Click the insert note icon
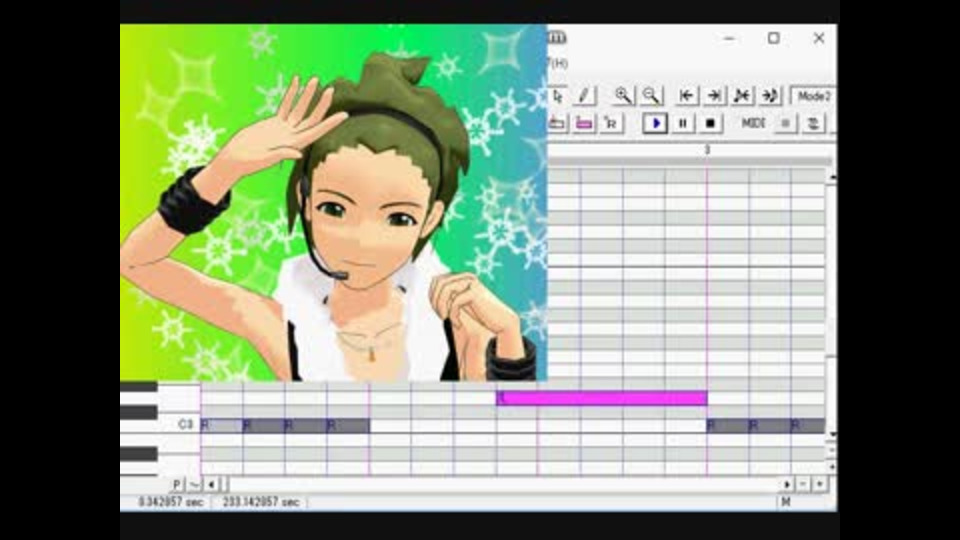The image size is (960, 540). pyautogui.click(x=557, y=124)
